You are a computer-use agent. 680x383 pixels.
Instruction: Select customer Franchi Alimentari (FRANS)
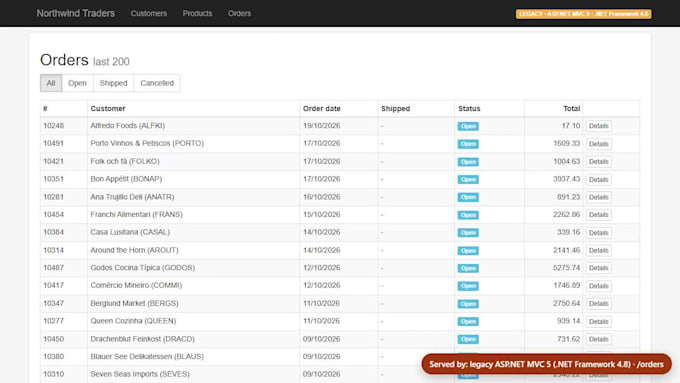click(137, 214)
